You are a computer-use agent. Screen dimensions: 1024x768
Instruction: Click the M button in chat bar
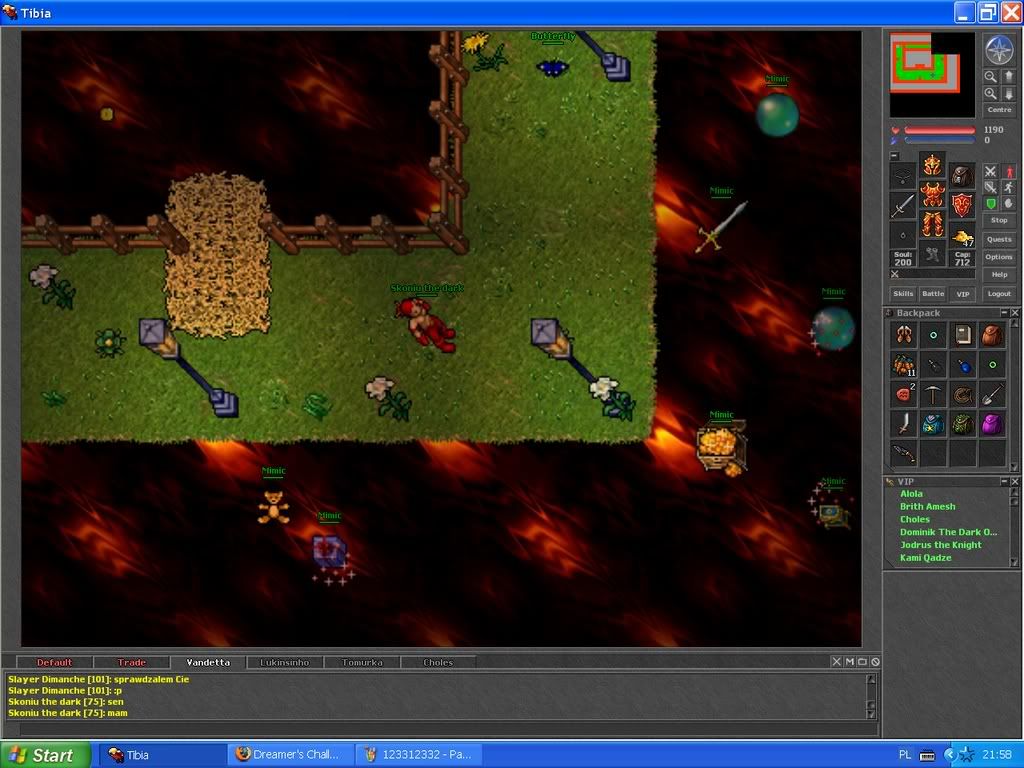click(850, 662)
